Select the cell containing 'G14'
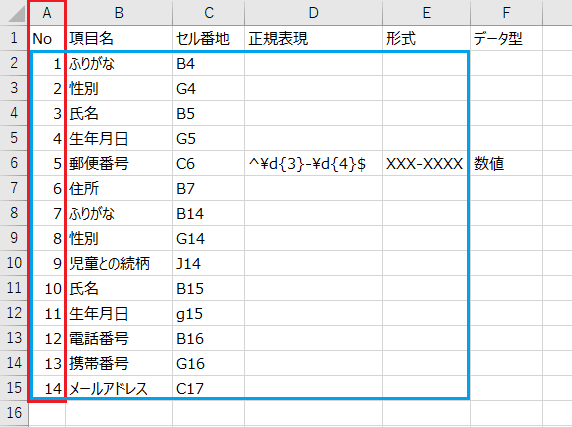 click(x=208, y=238)
